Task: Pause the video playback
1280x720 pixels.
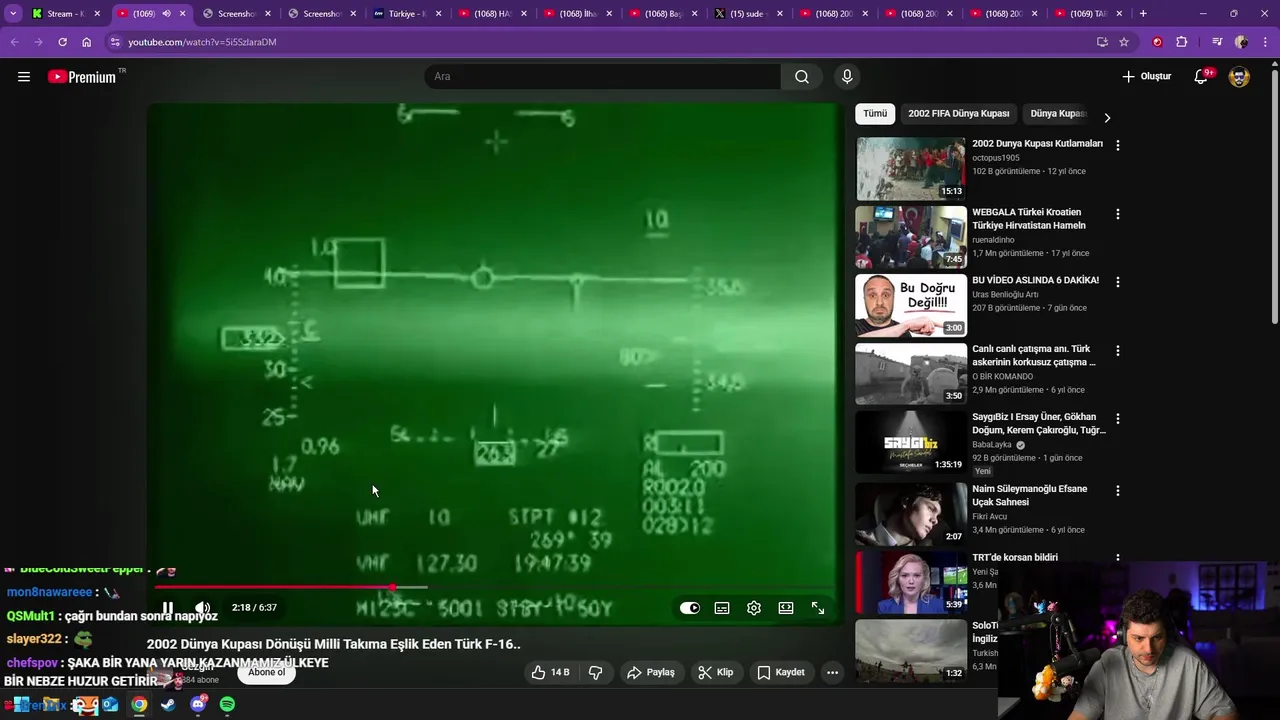Action: 168,608
